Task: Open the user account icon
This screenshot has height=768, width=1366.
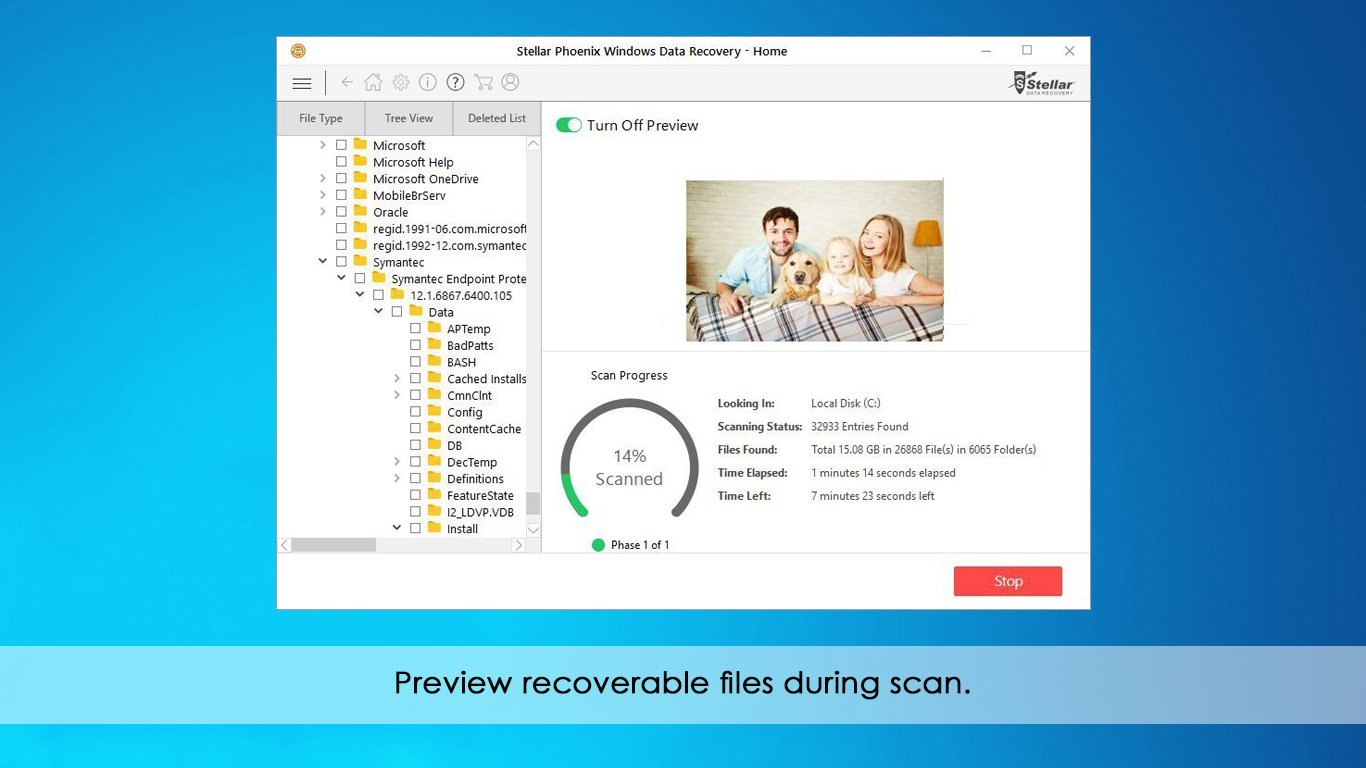Action: 510,82
